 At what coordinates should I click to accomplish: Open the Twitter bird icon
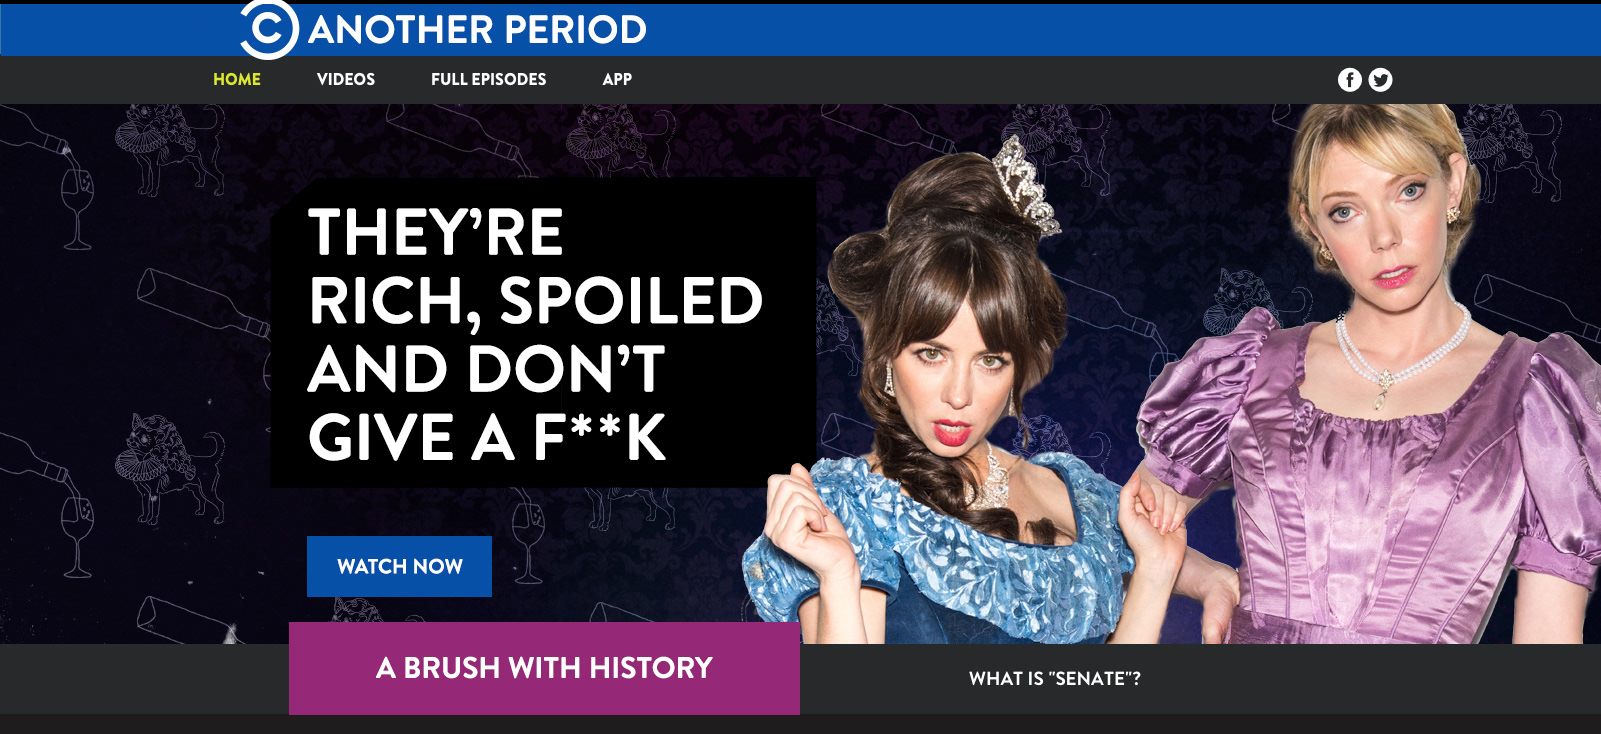click(x=1380, y=80)
